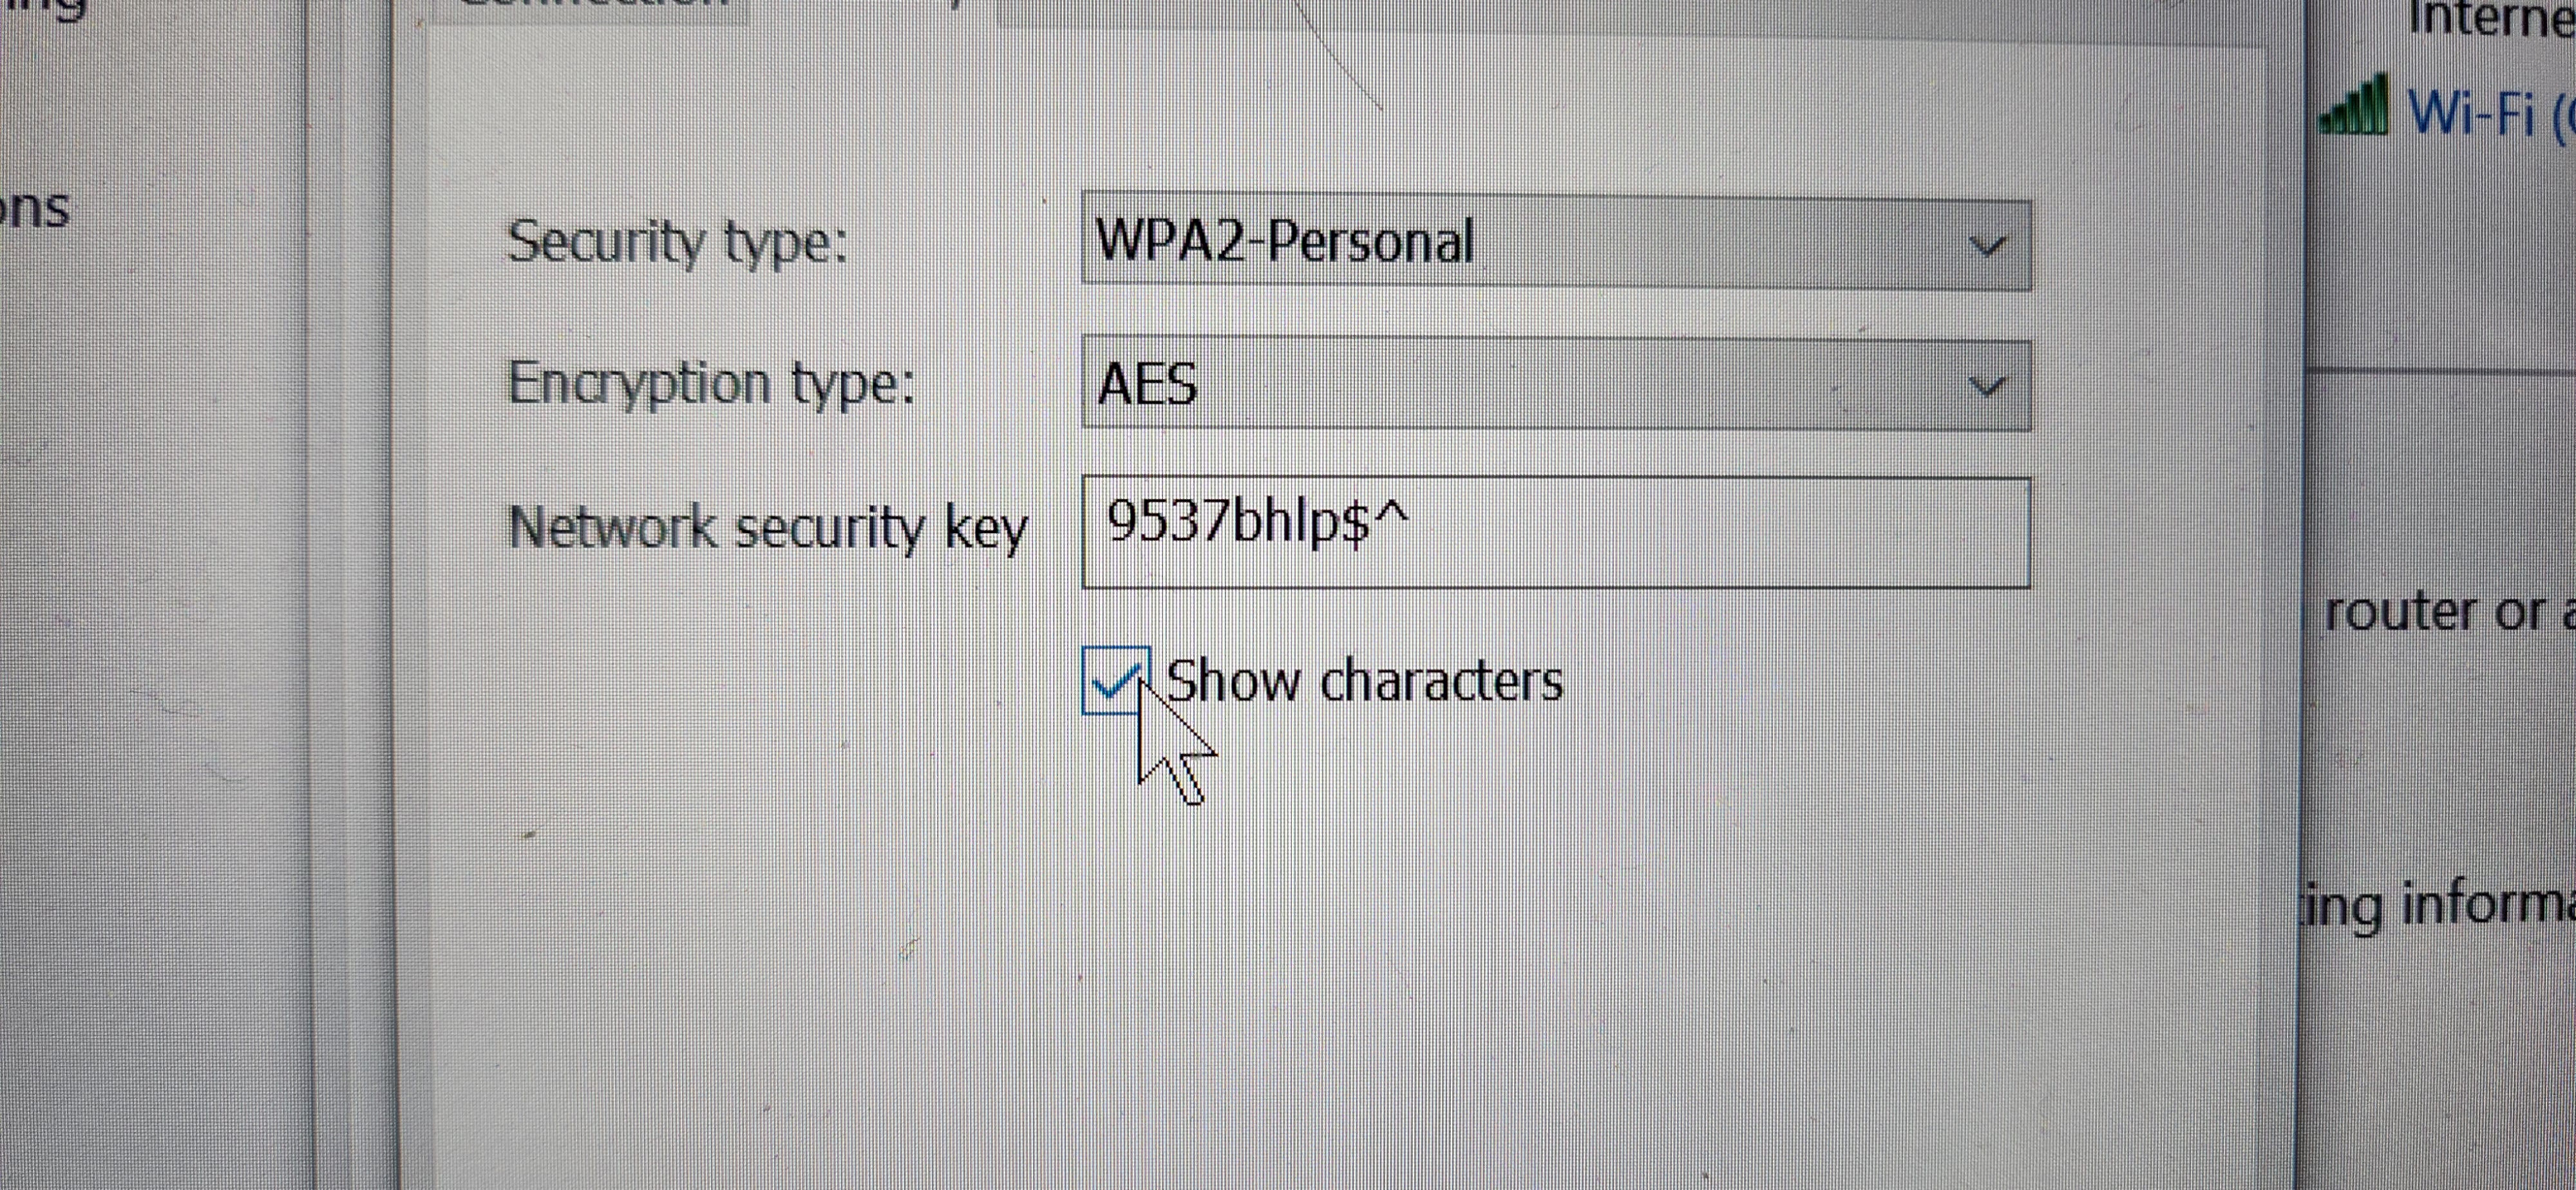Screen dimensions: 2576x1190
Task: Click the Encryption type label
Action: [x=711, y=385]
